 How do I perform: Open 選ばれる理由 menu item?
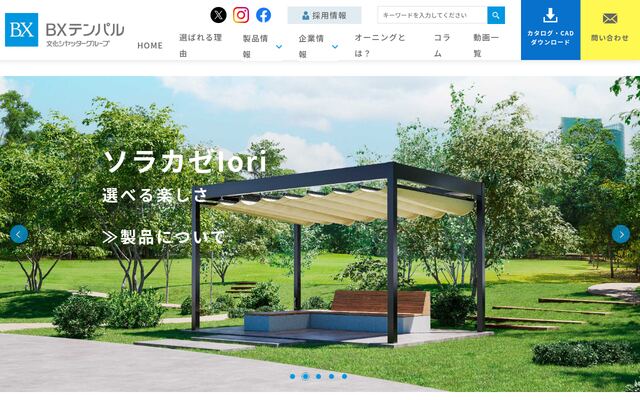coord(200,45)
